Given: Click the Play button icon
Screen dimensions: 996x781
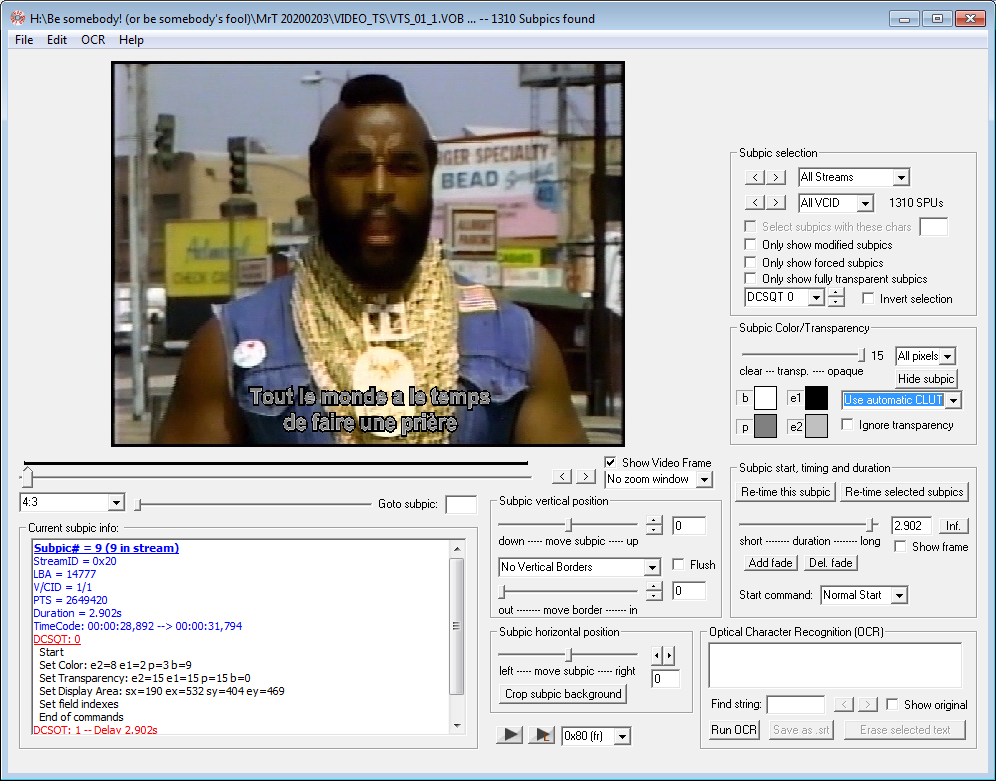Looking at the screenshot, I should point(509,735).
